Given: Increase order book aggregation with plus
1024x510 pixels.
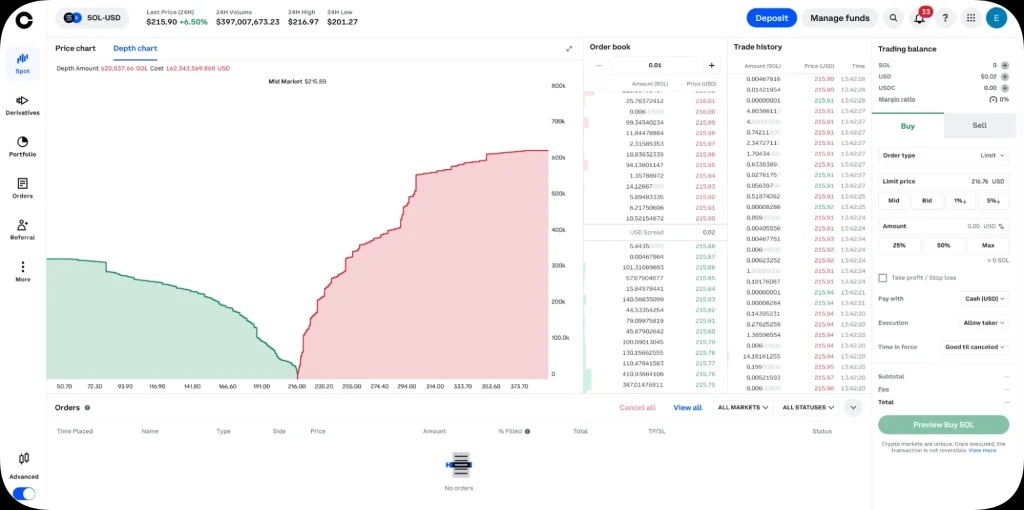Looking at the screenshot, I should pos(711,65).
